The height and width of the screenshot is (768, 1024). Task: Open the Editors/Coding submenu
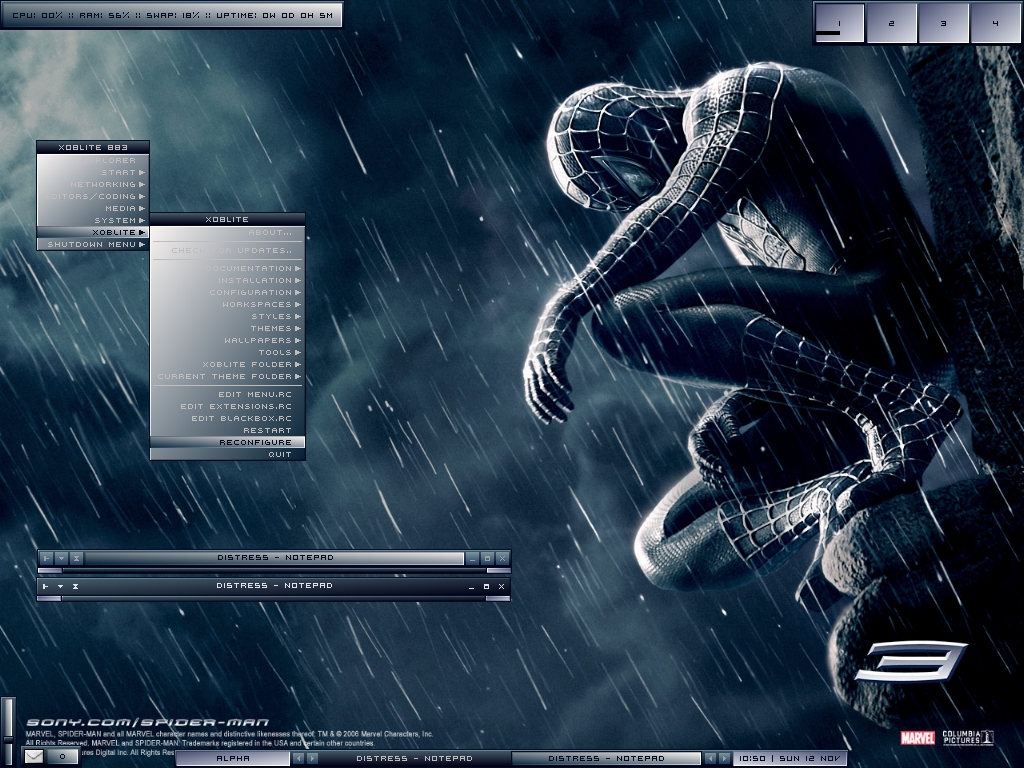click(93, 197)
